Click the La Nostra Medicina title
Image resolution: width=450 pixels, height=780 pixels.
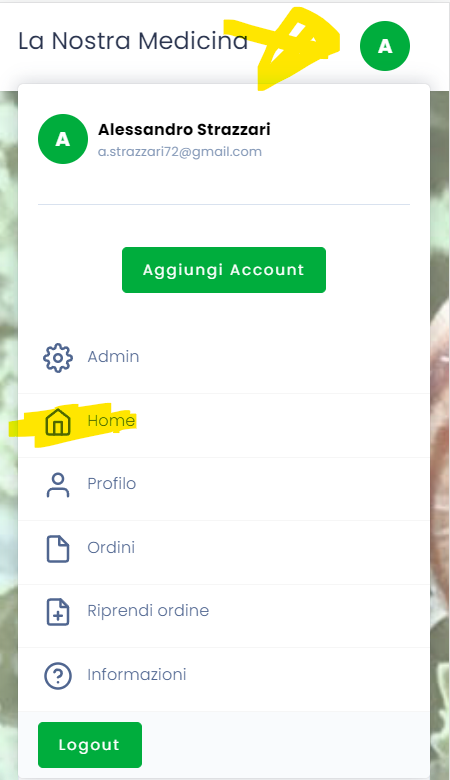coord(133,41)
